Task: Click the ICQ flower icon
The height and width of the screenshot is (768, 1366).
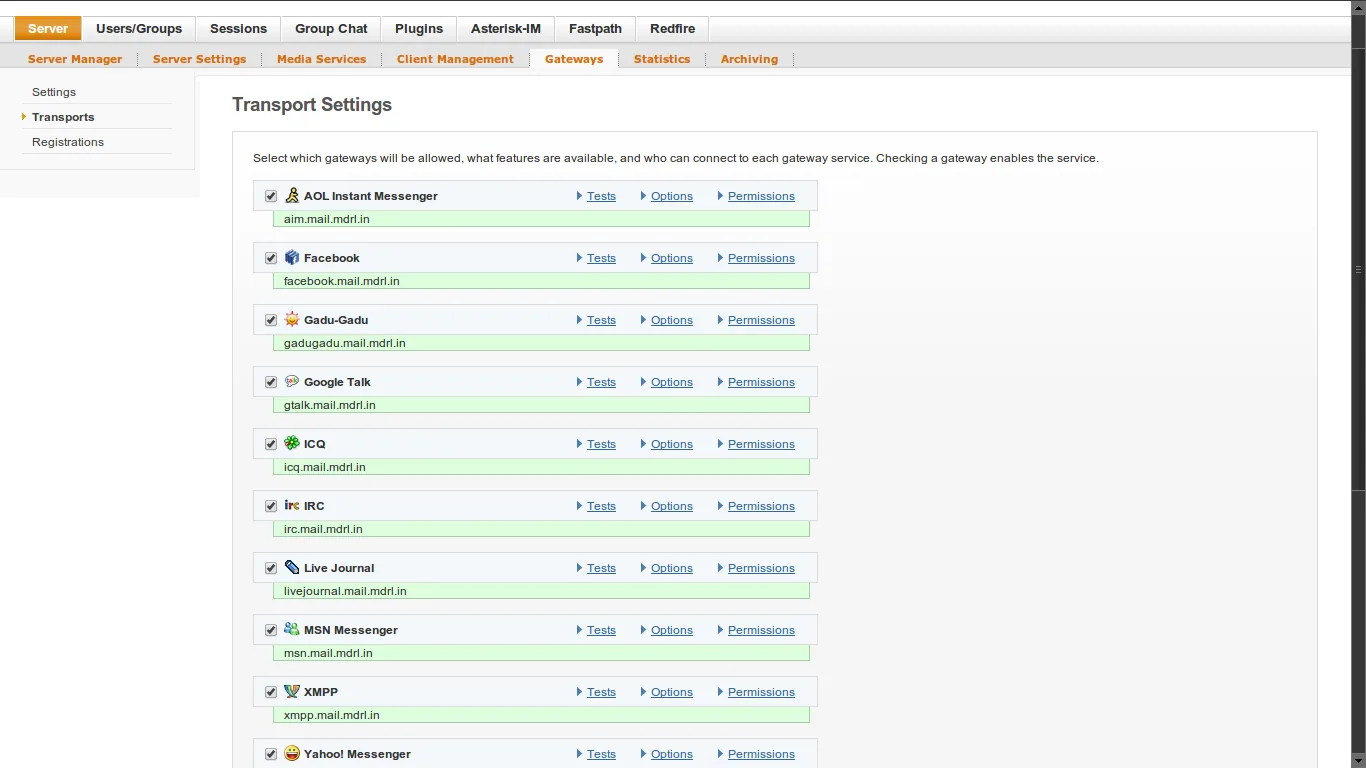Action: pyautogui.click(x=292, y=443)
